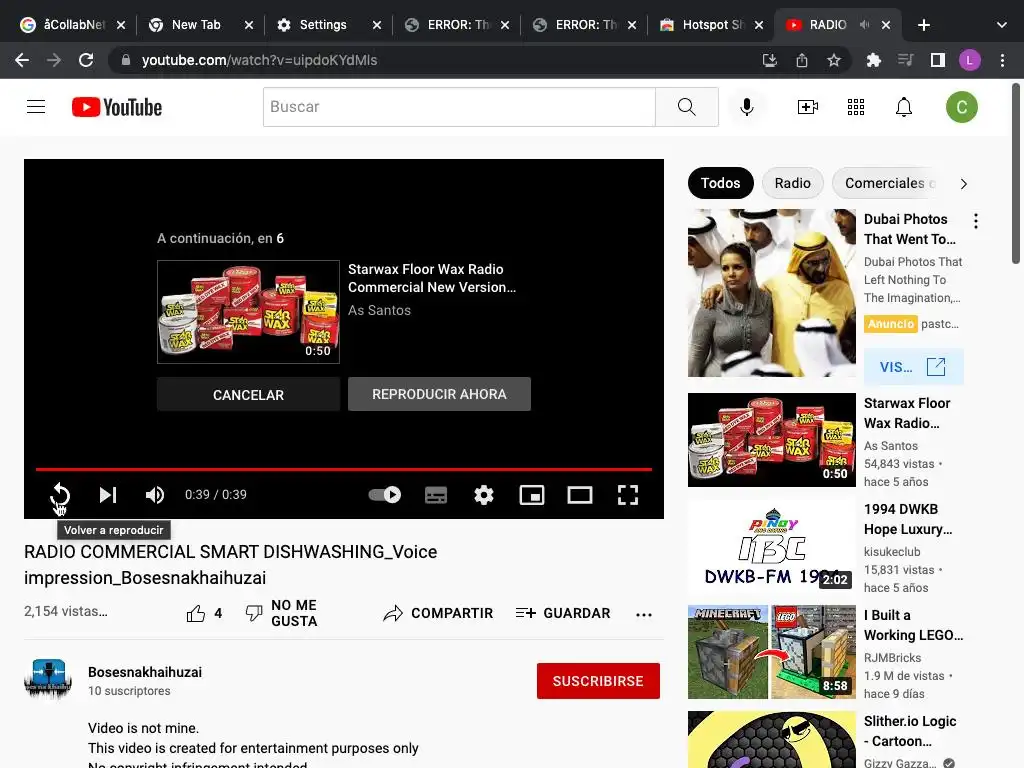Enable miniplayer mode icon

(x=532, y=495)
